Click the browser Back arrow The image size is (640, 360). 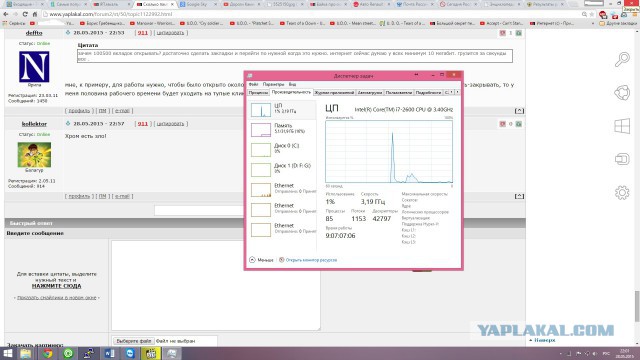[6, 14]
